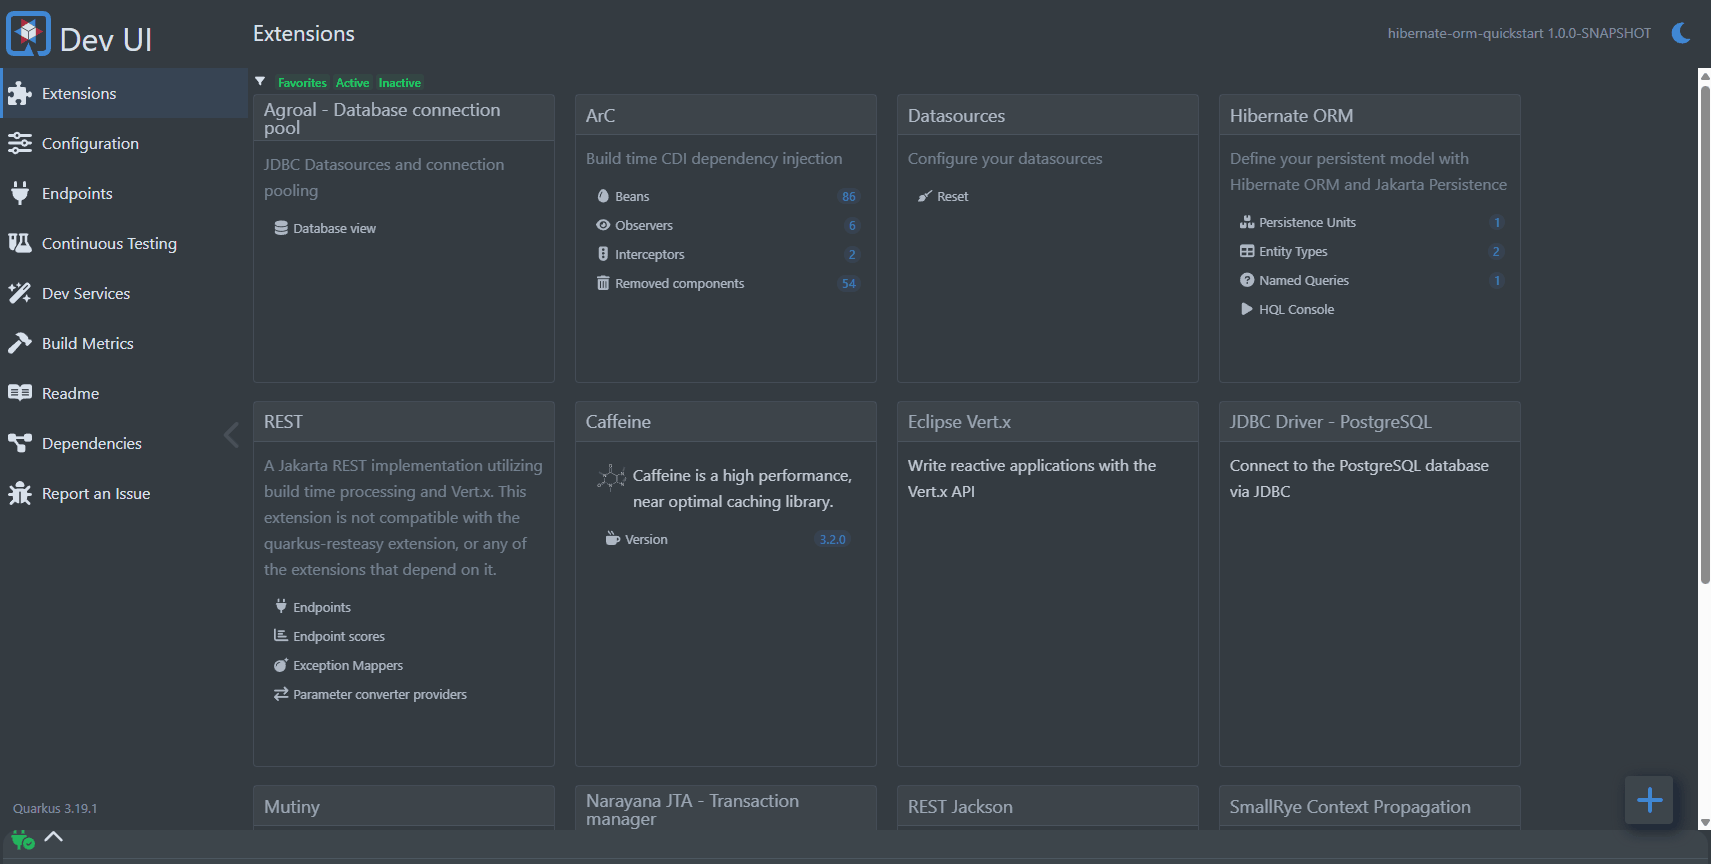Click the Beans count badge 86
Screen dimensions: 1711x864
[848, 196]
